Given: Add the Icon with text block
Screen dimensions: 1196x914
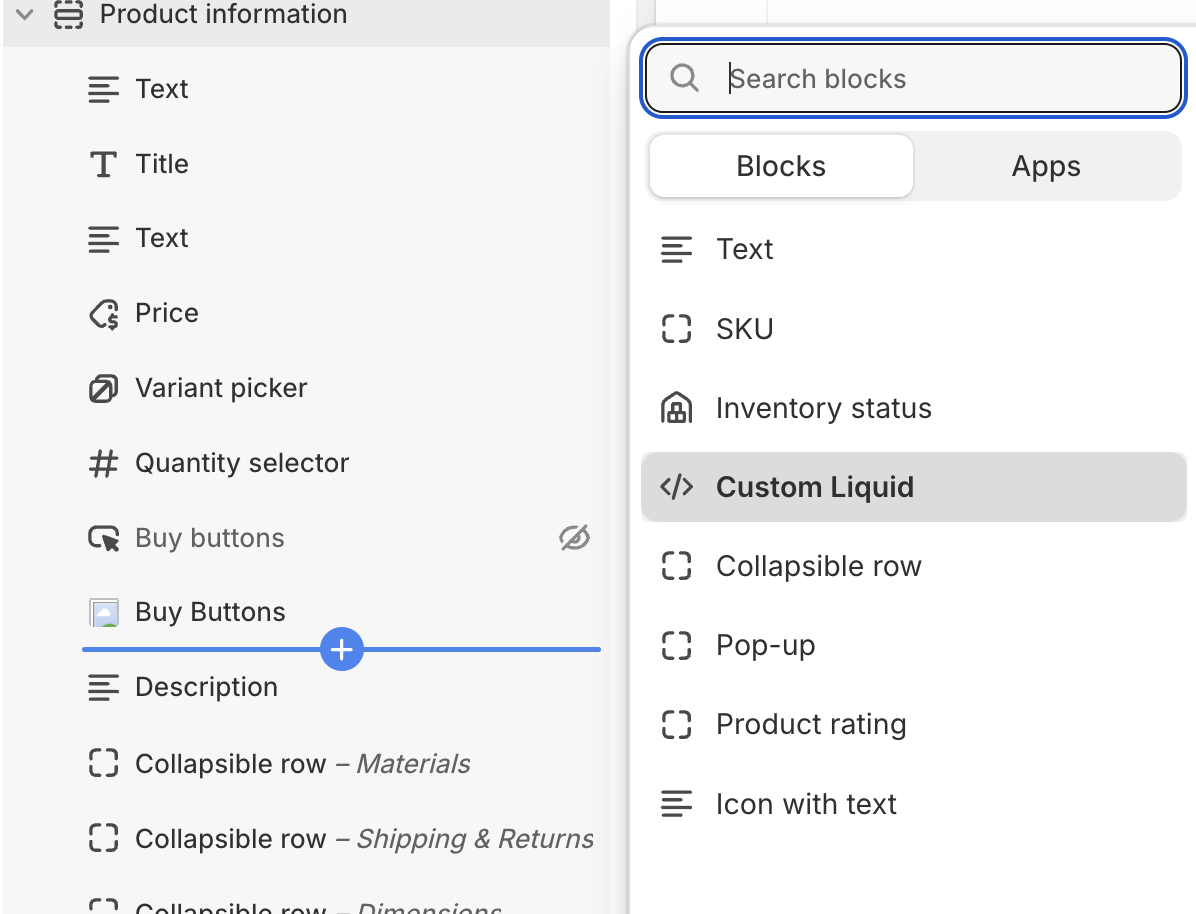Looking at the screenshot, I should (x=806, y=804).
